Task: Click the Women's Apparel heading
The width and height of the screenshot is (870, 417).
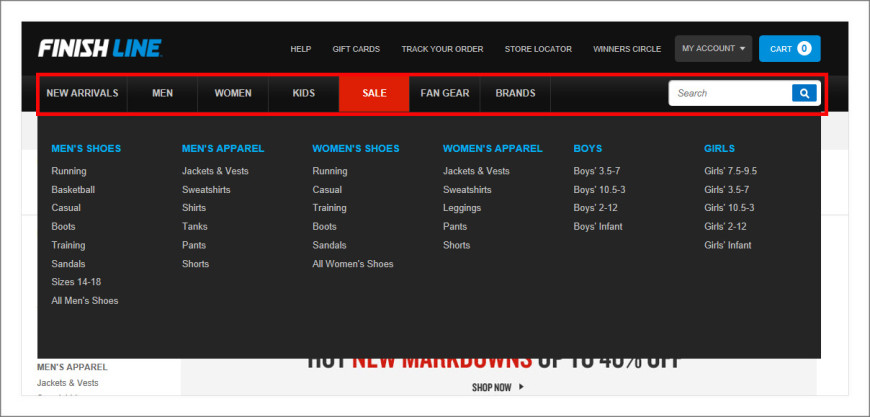Action: 493,149
